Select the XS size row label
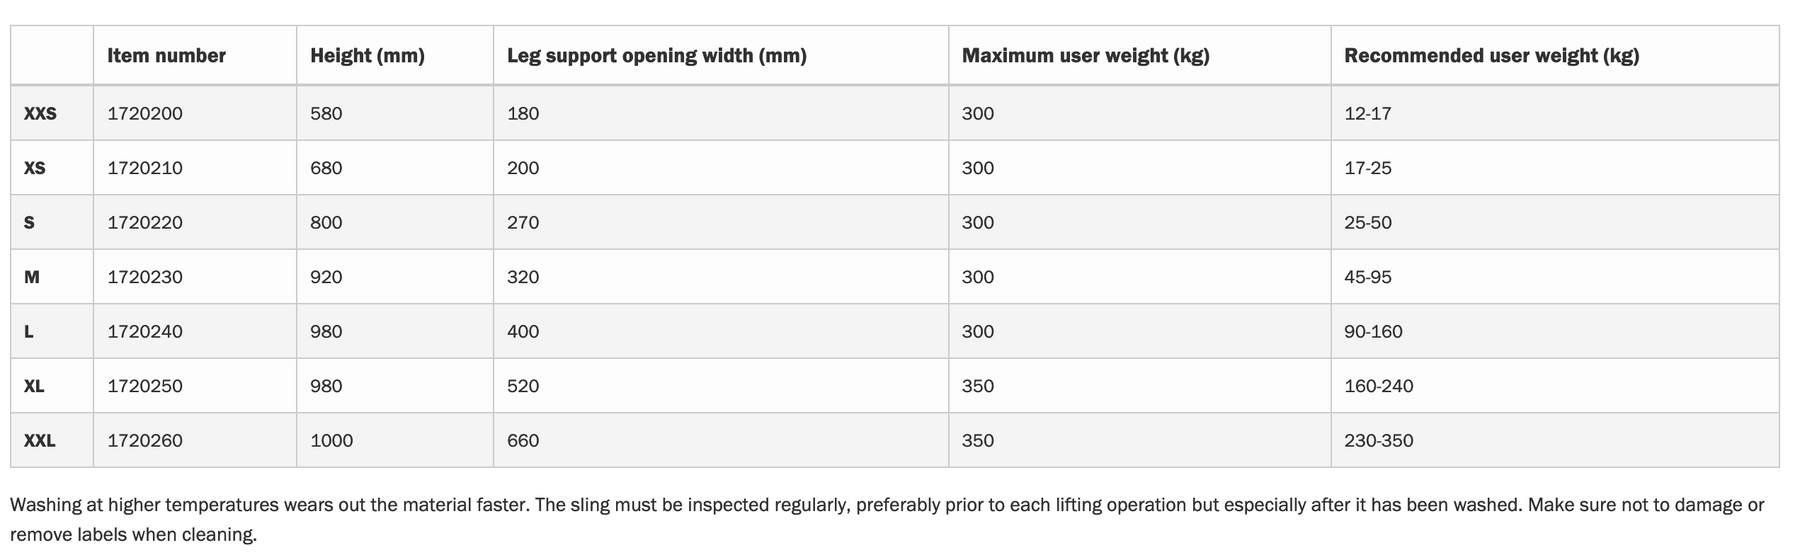Image resolution: width=1800 pixels, height=555 pixels. click(x=34, y=168)
